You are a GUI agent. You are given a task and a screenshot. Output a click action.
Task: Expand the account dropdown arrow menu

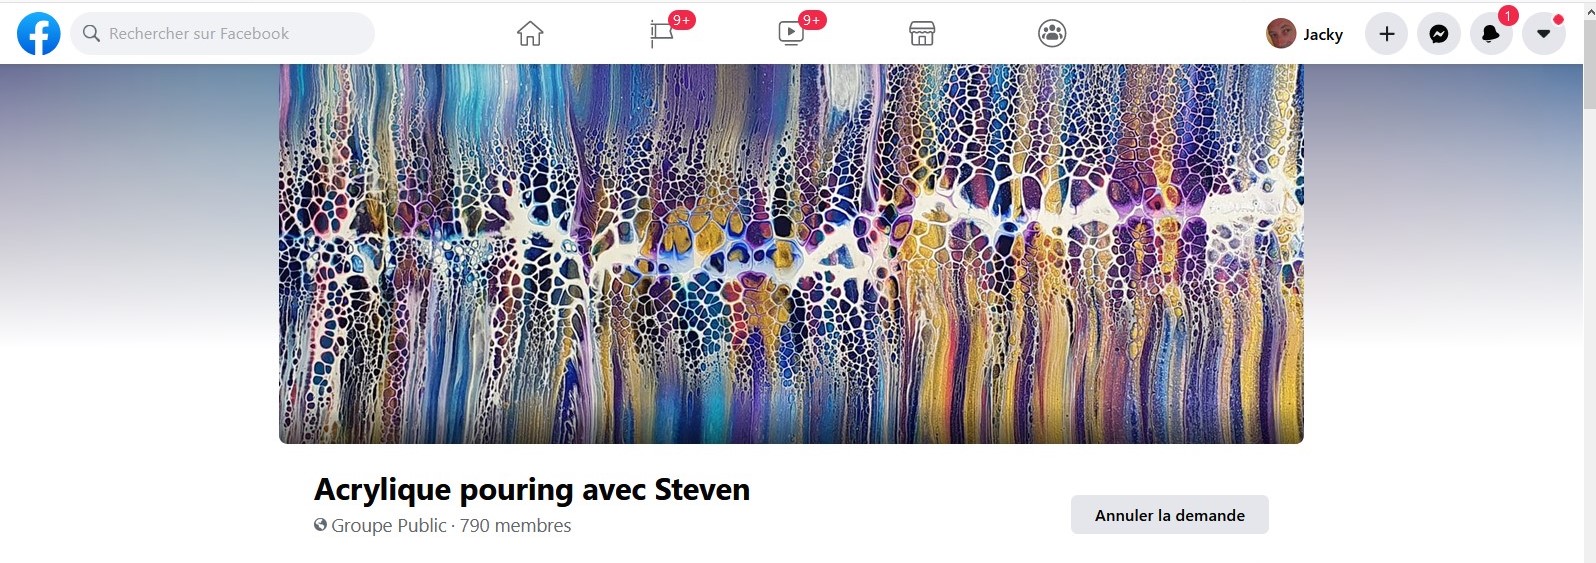coord(1543,34)
